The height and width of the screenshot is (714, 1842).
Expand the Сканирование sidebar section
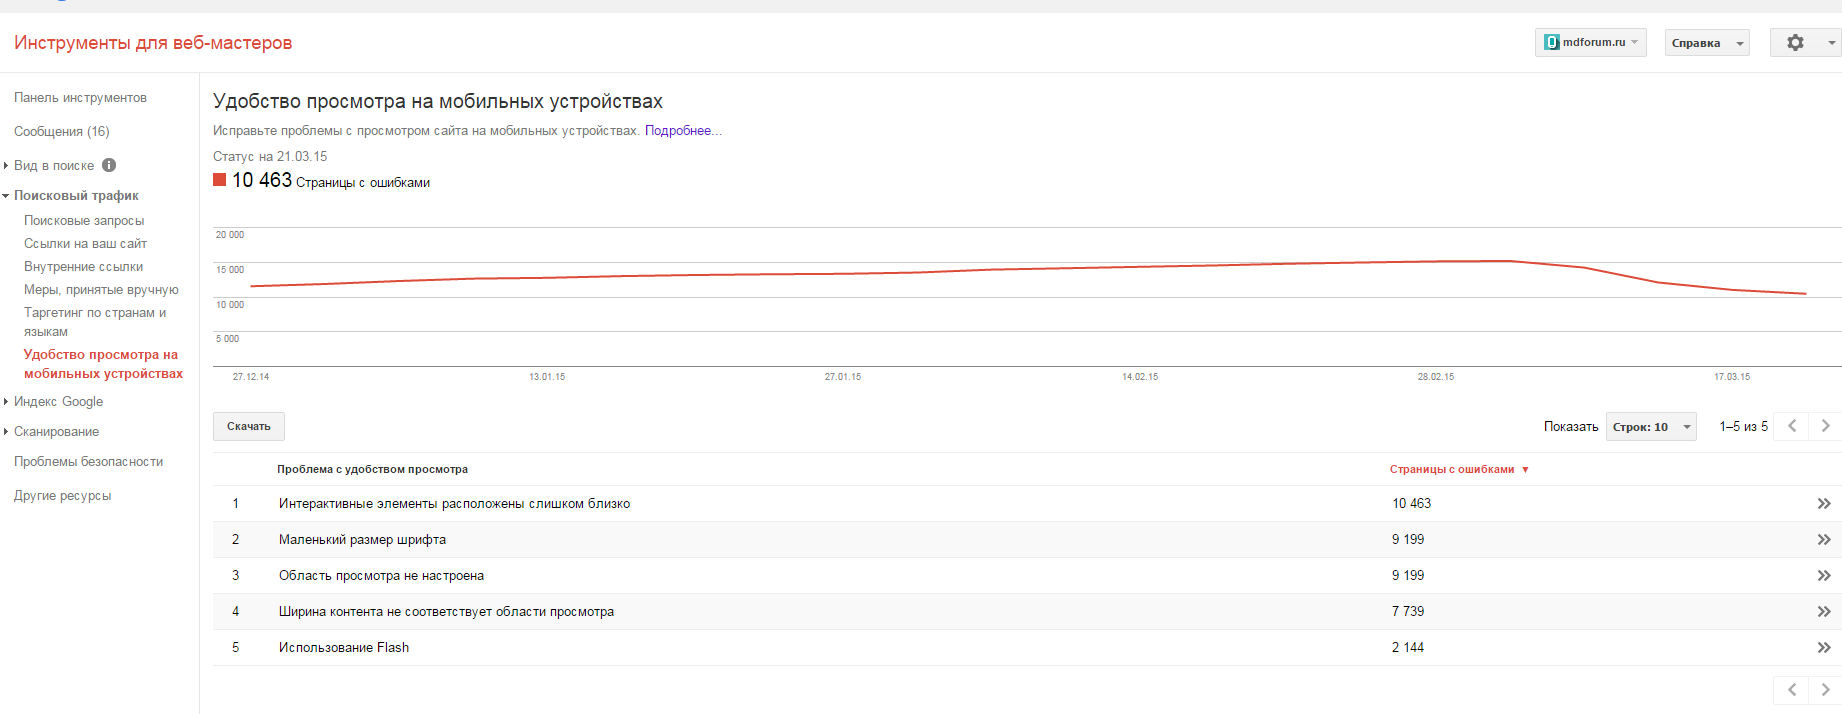pos(56,432)
